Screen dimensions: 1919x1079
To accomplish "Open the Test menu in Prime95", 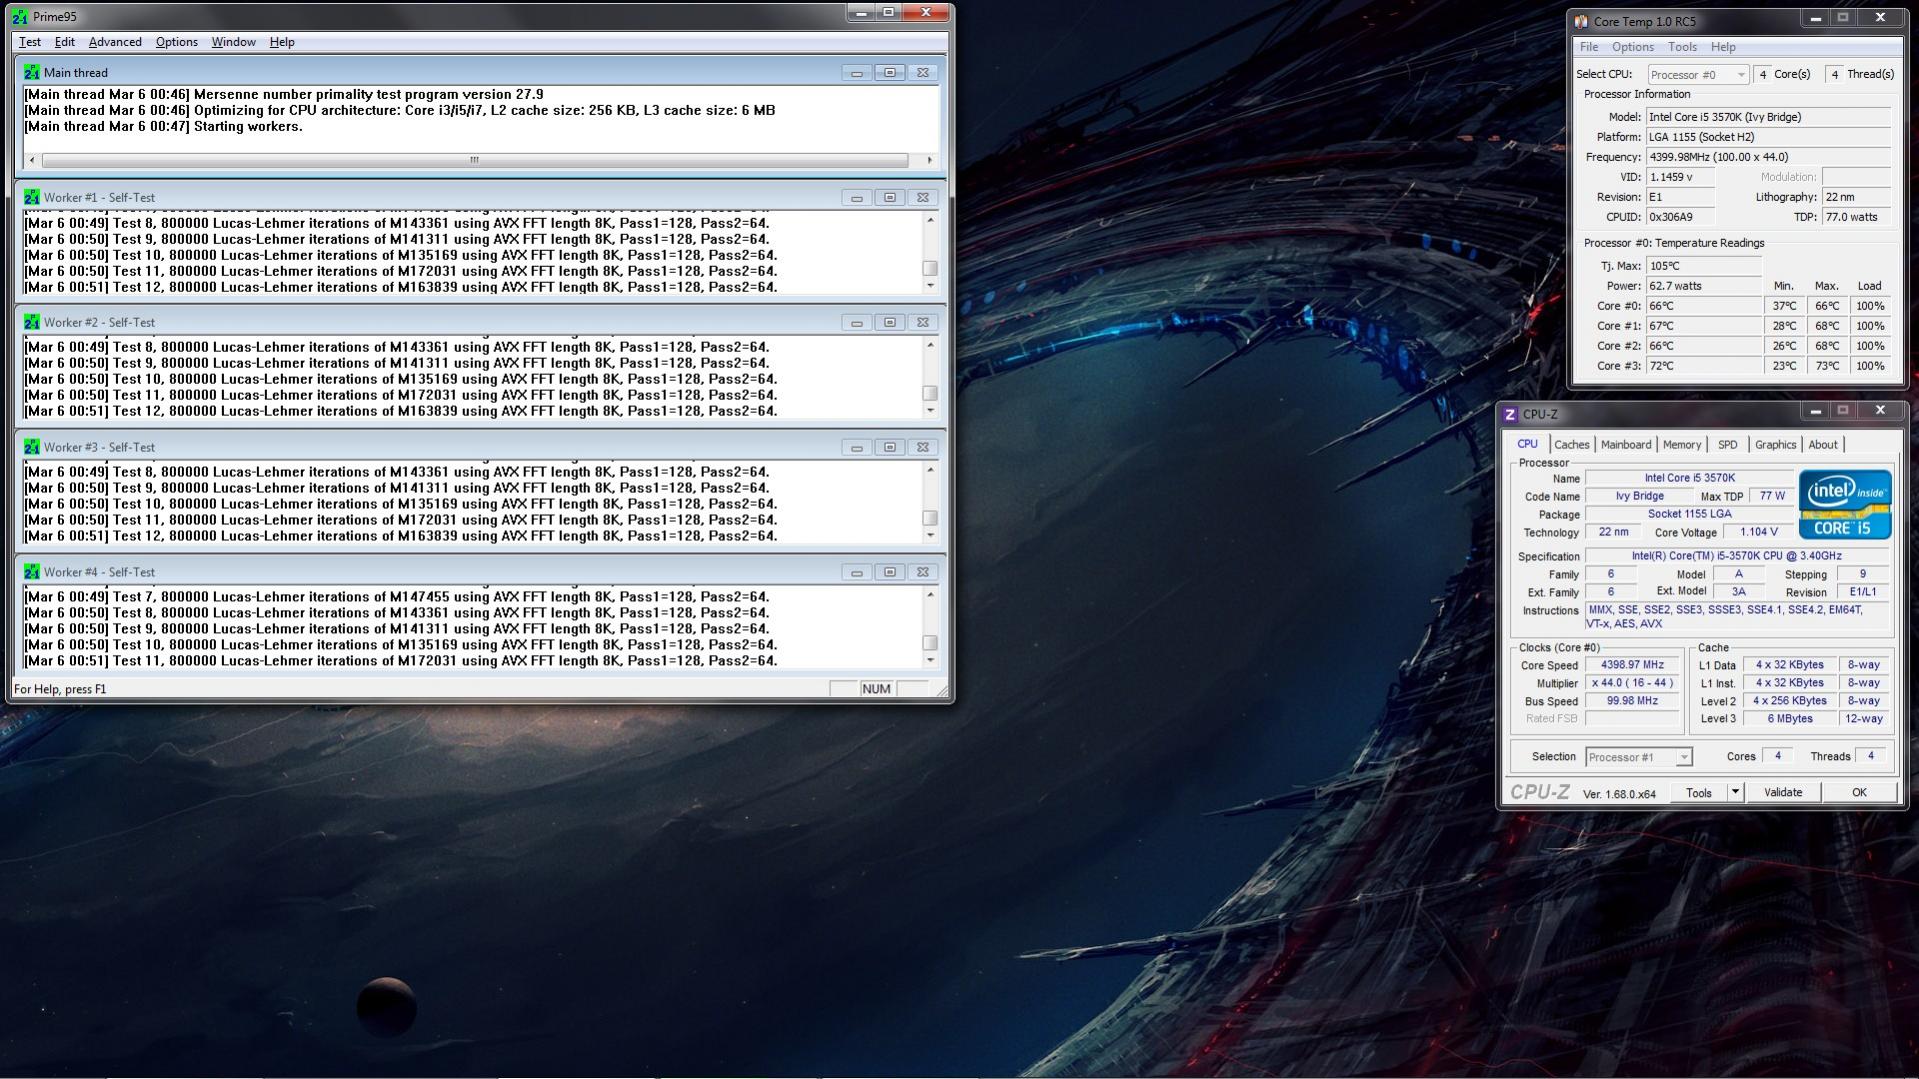I will click(x=30, y=42).
